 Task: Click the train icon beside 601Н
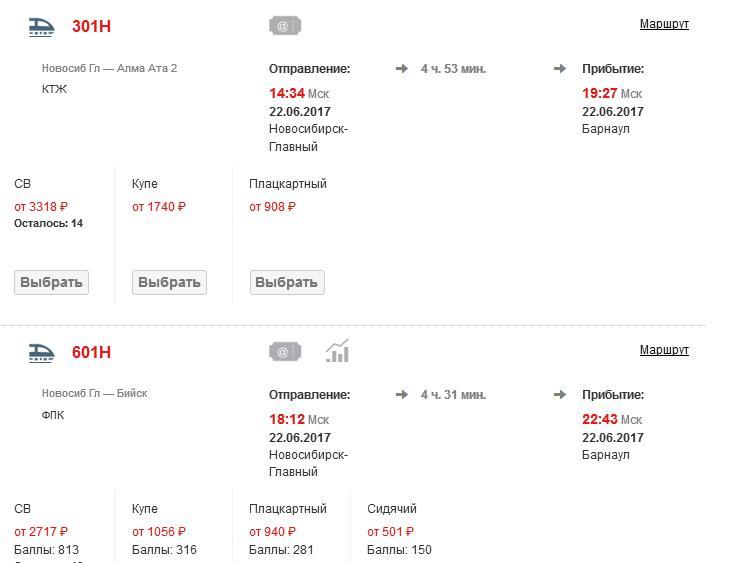point(41,352)
